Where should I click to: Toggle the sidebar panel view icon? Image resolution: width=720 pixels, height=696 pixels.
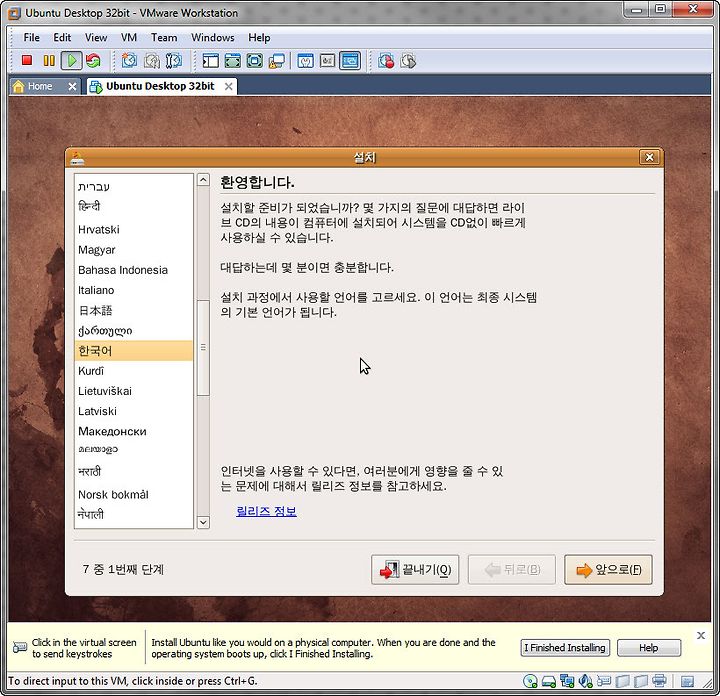[210, 61]
